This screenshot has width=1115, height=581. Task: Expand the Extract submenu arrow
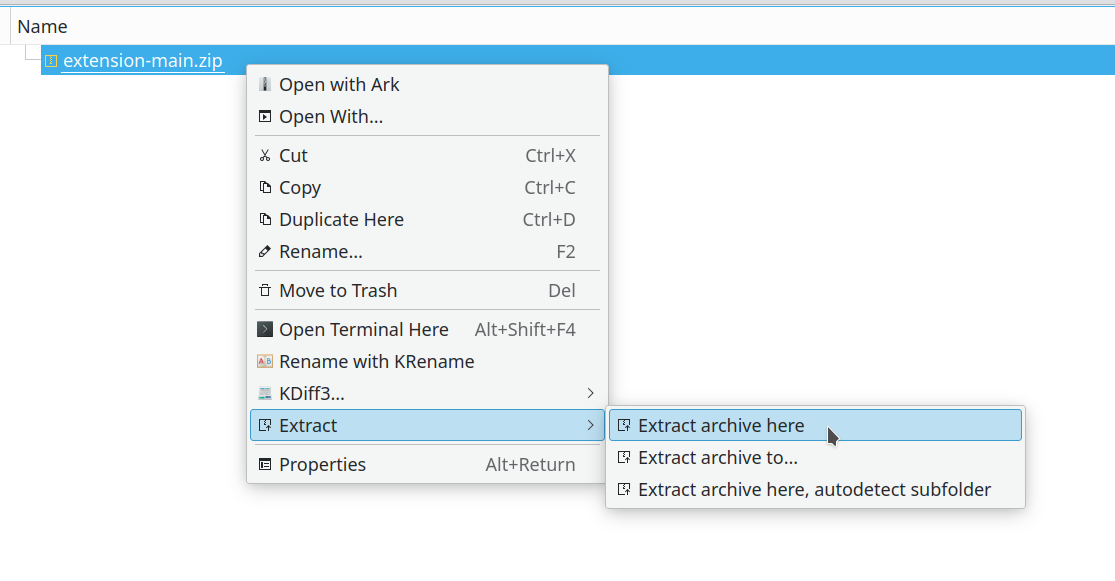590,426
